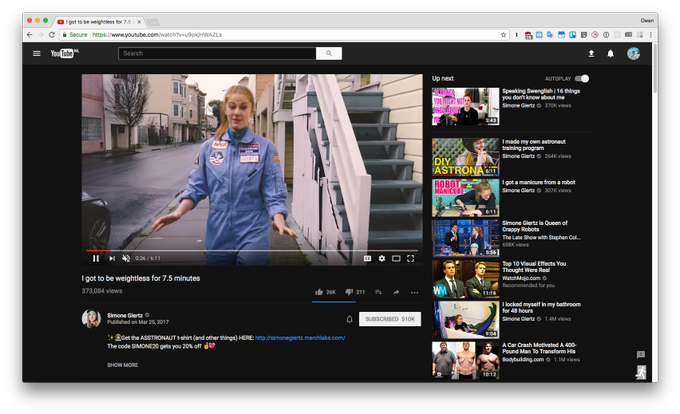Screen dimensions: 680x414
Task: Select the browser tab for this video
Action: point(99,22)
